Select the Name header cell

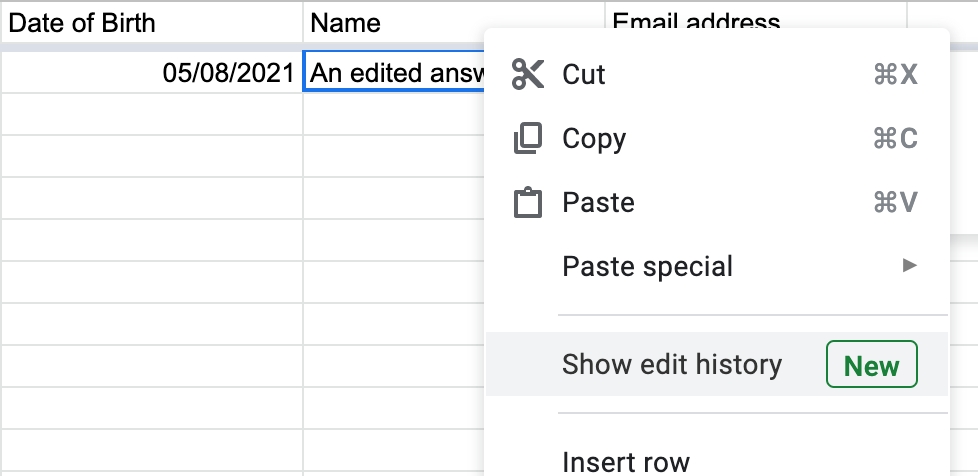pos(452,22)
